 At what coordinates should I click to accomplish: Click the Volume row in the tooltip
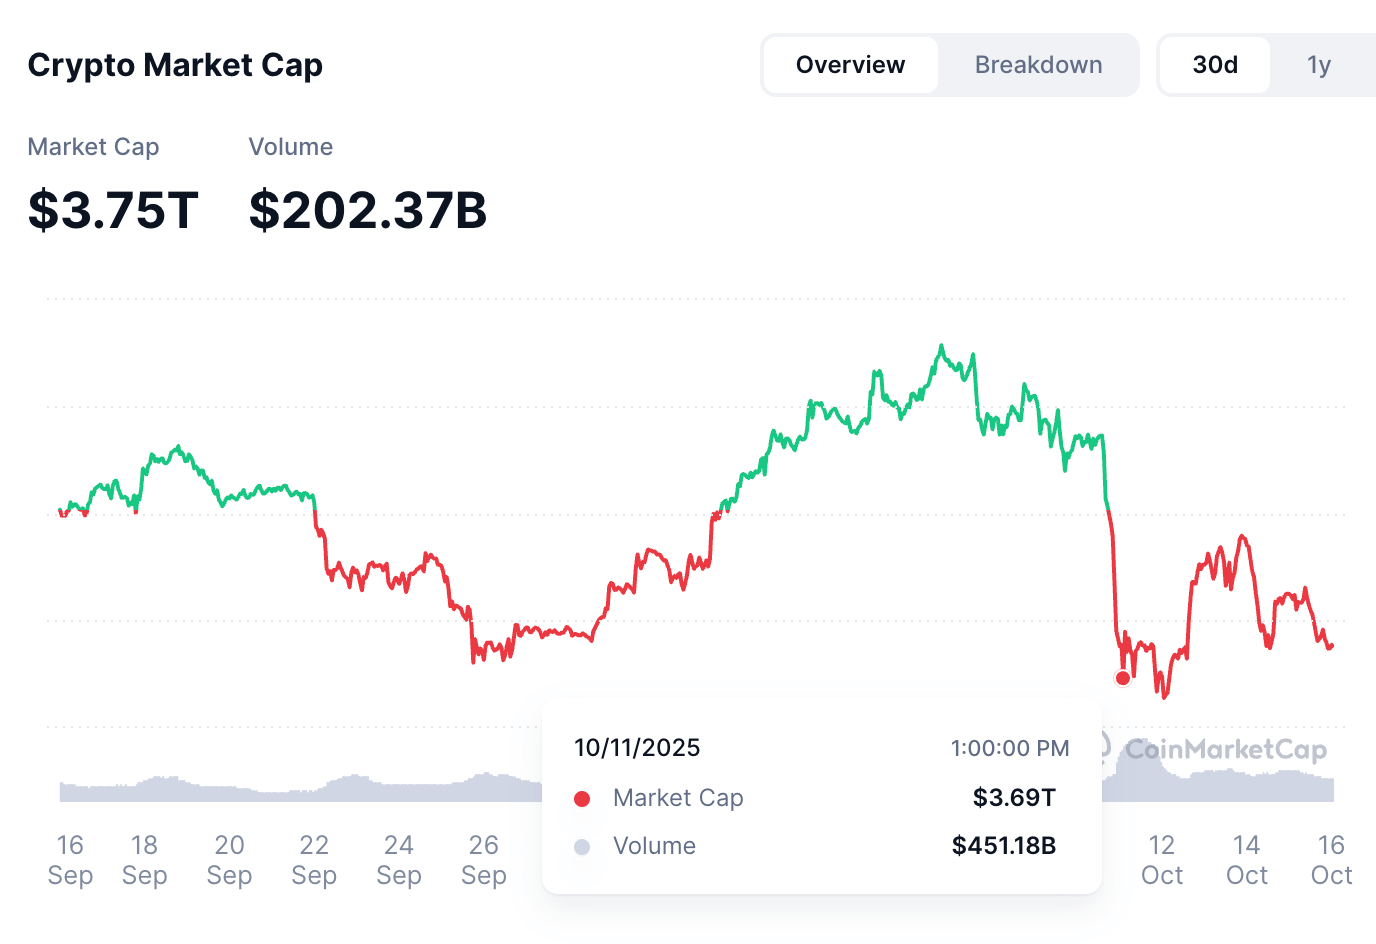tap(654, 846)
